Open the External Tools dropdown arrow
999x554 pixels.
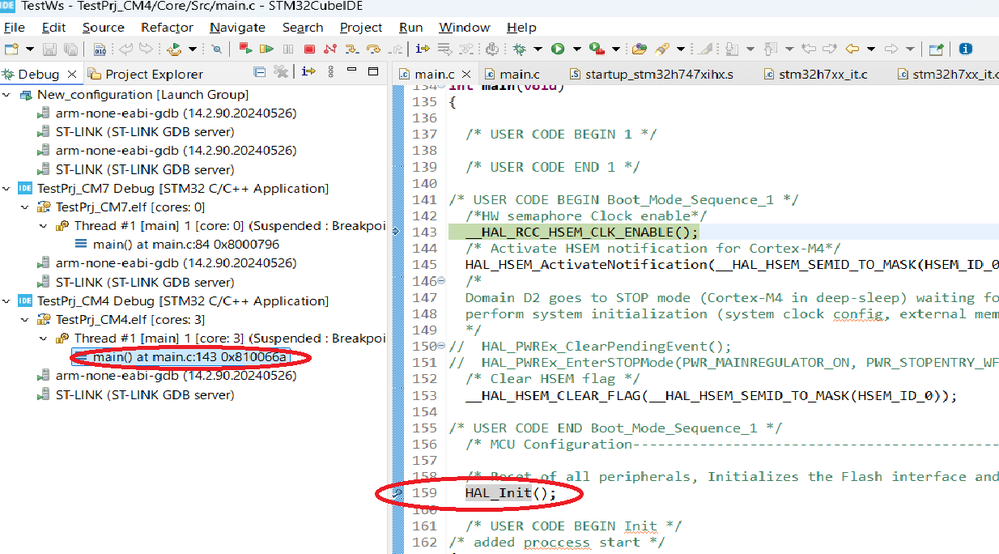[615, 49]
